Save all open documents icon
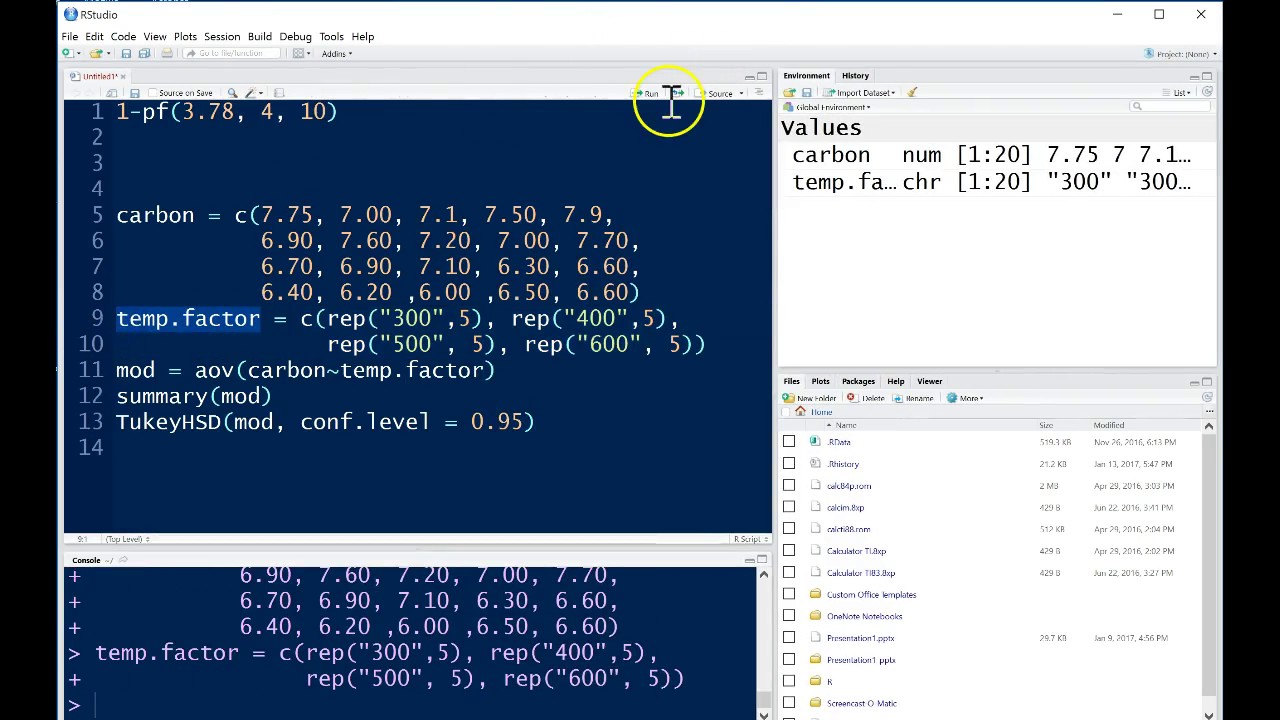The height and width of the screenshot is (720, 1280). point(144,54)
